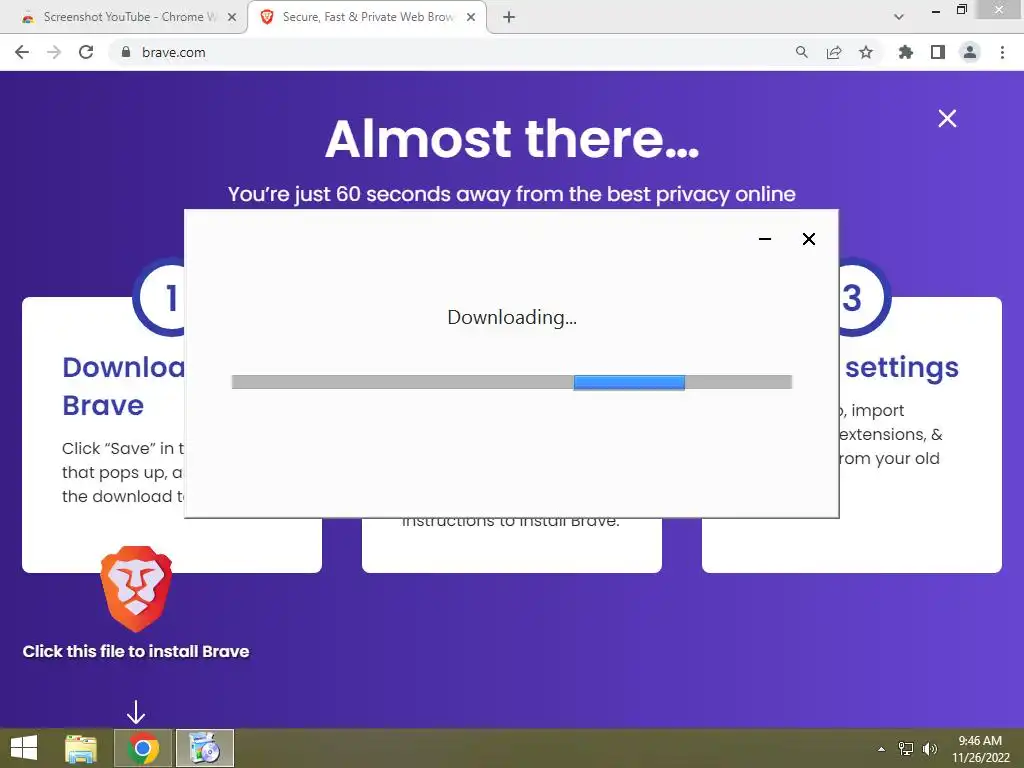Click 'Click this file to install Brave' text
The width and height of the screenshot is (1024, 768).
136,651
